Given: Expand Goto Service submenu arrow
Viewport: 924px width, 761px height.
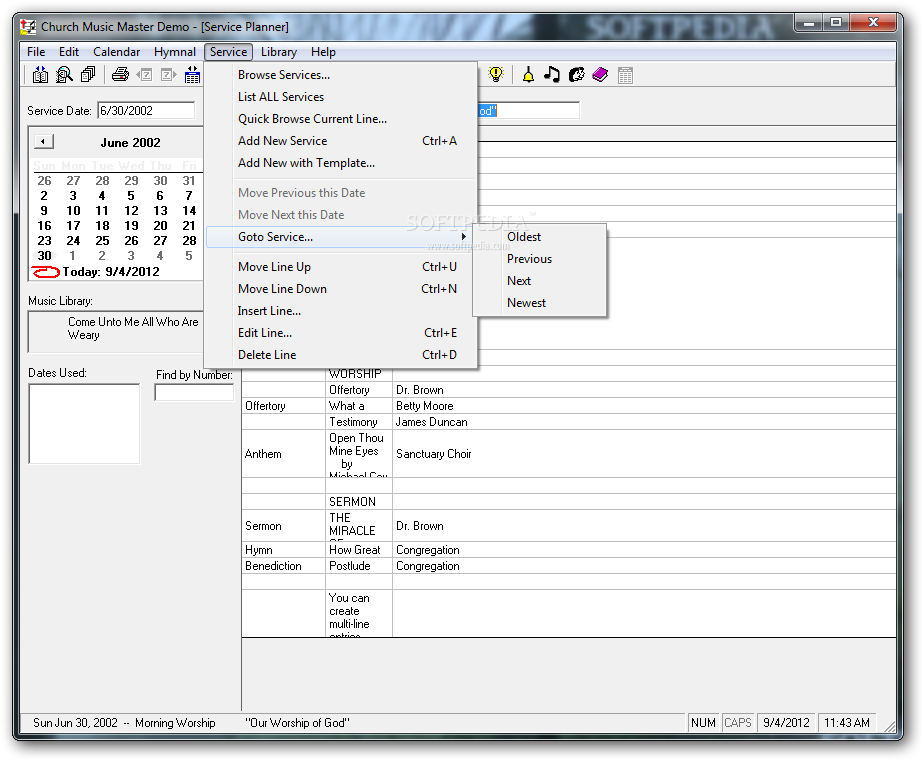Looking at the screenshot, I should [x=464, y=236].
